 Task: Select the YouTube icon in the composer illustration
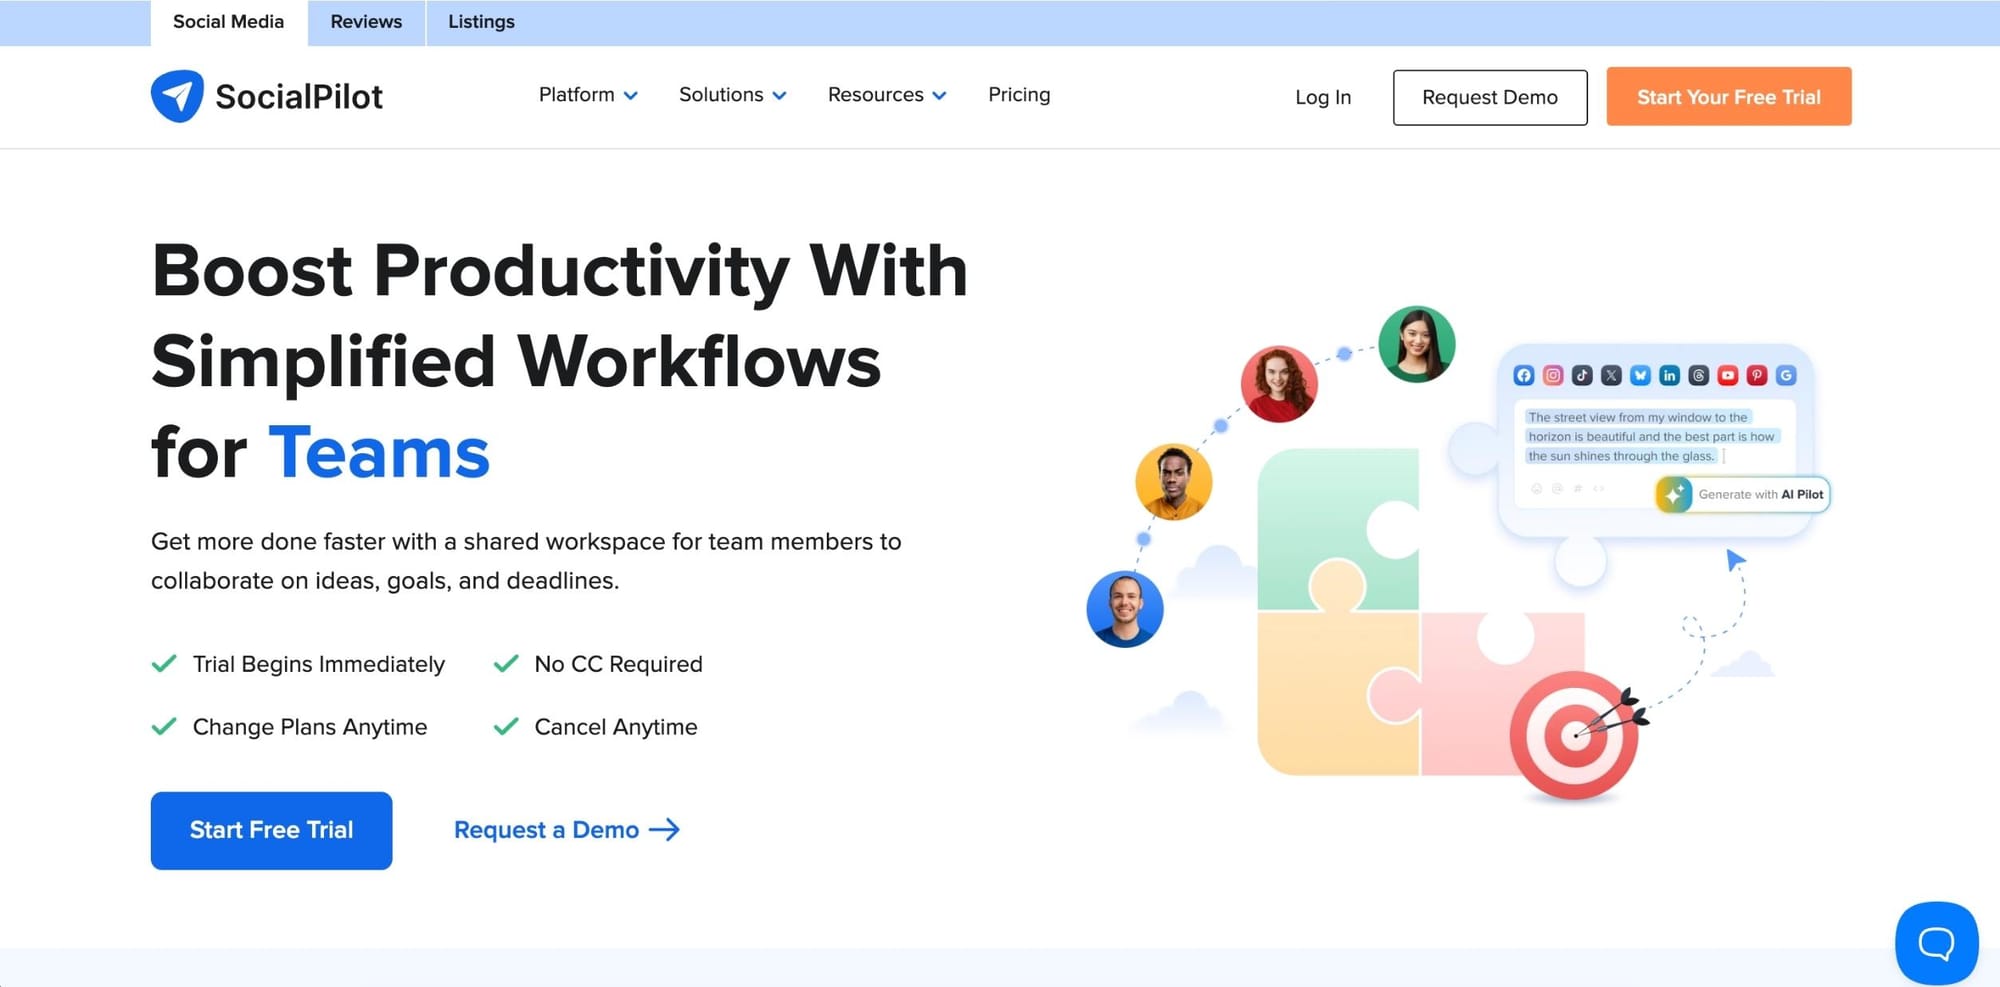coord(1728,375)
